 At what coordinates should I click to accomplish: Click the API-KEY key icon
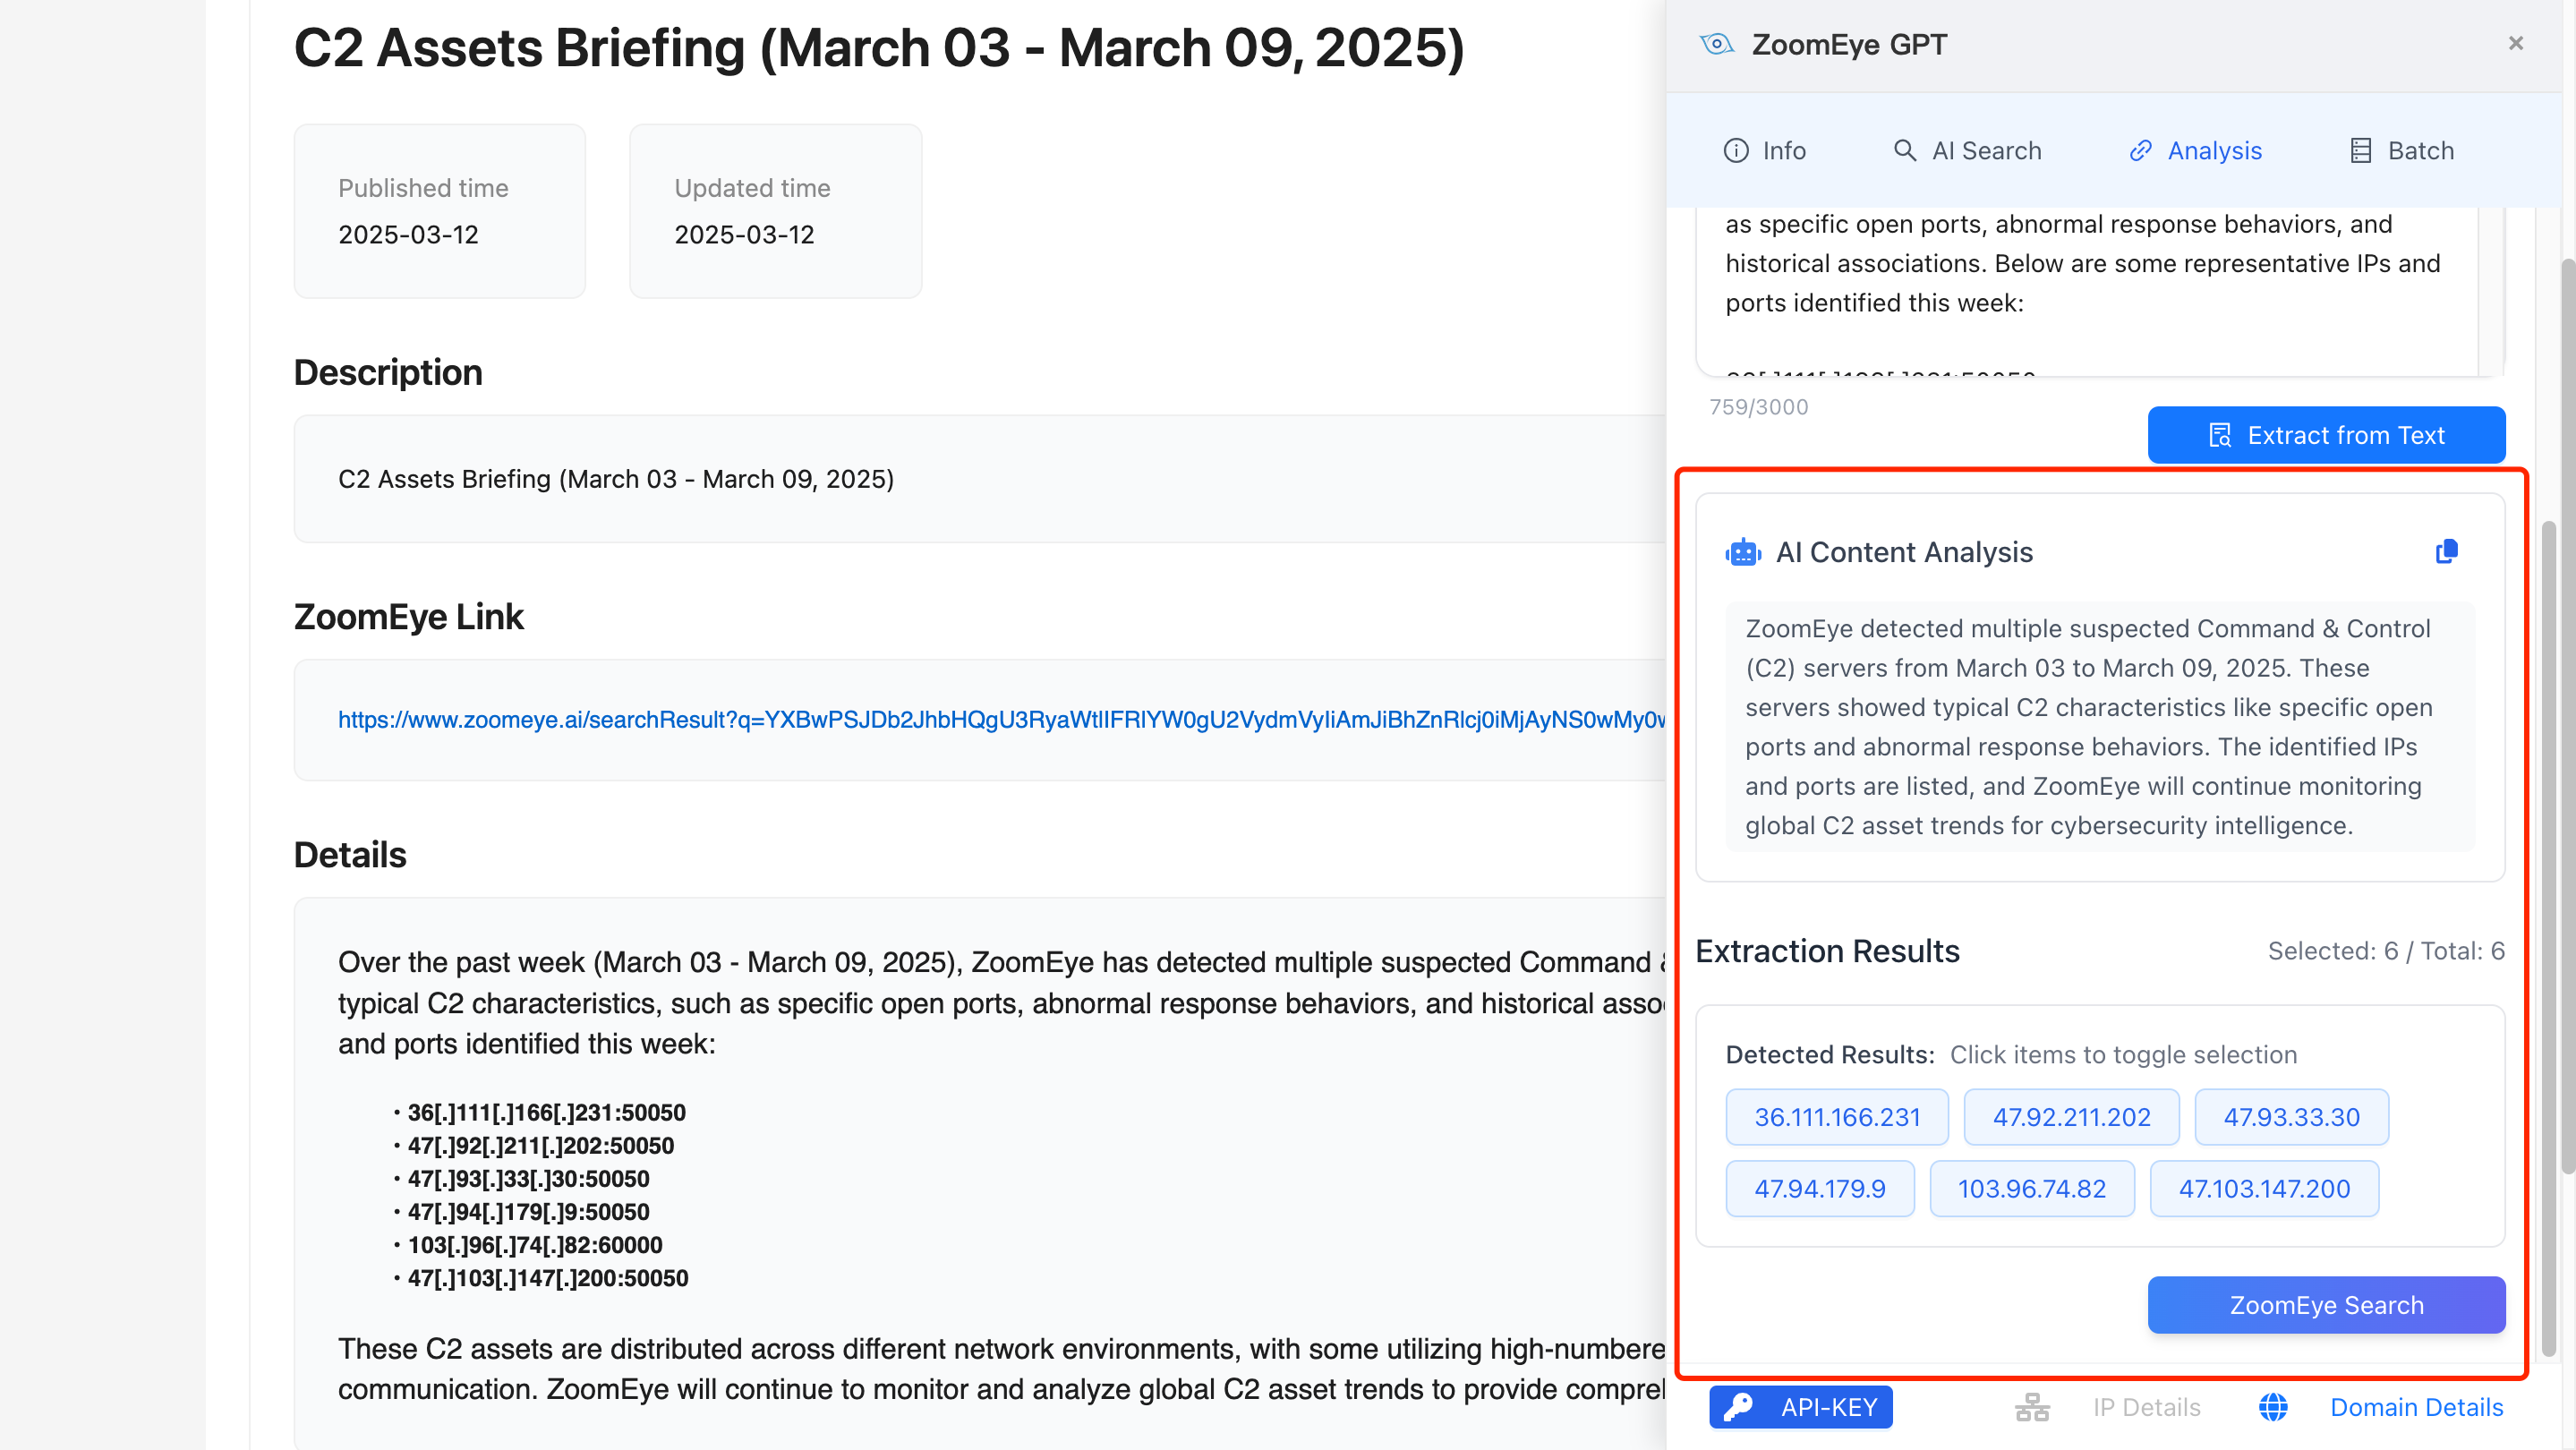tap(1738, 1407)
